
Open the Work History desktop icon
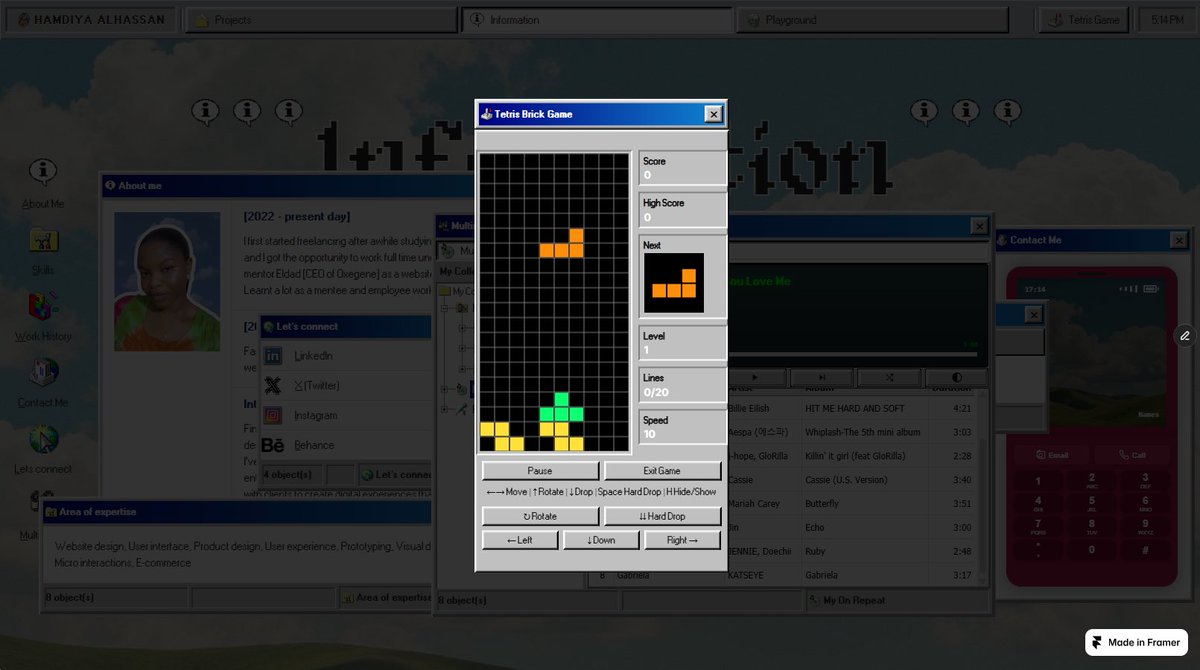click(43, 316)
